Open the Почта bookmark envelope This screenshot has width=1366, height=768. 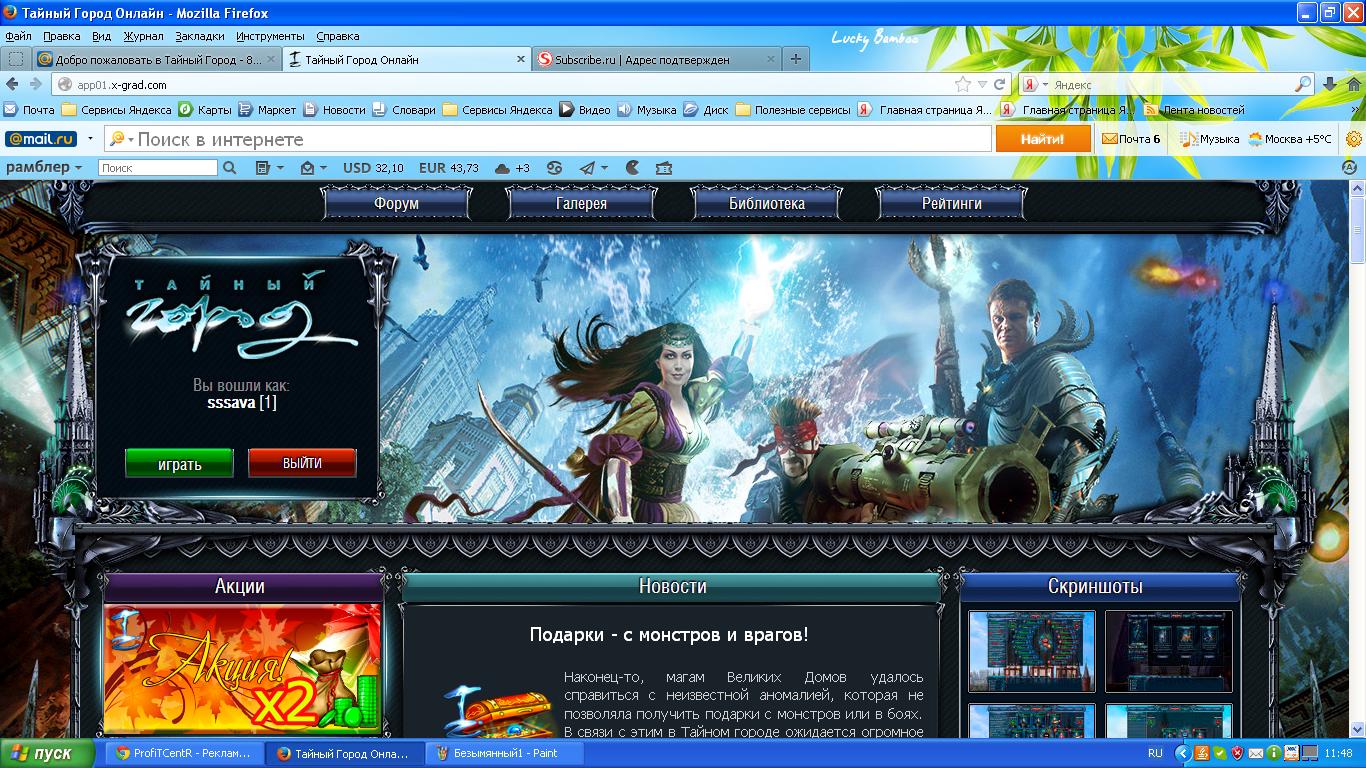pyautogui.click(x=29, y=110)
